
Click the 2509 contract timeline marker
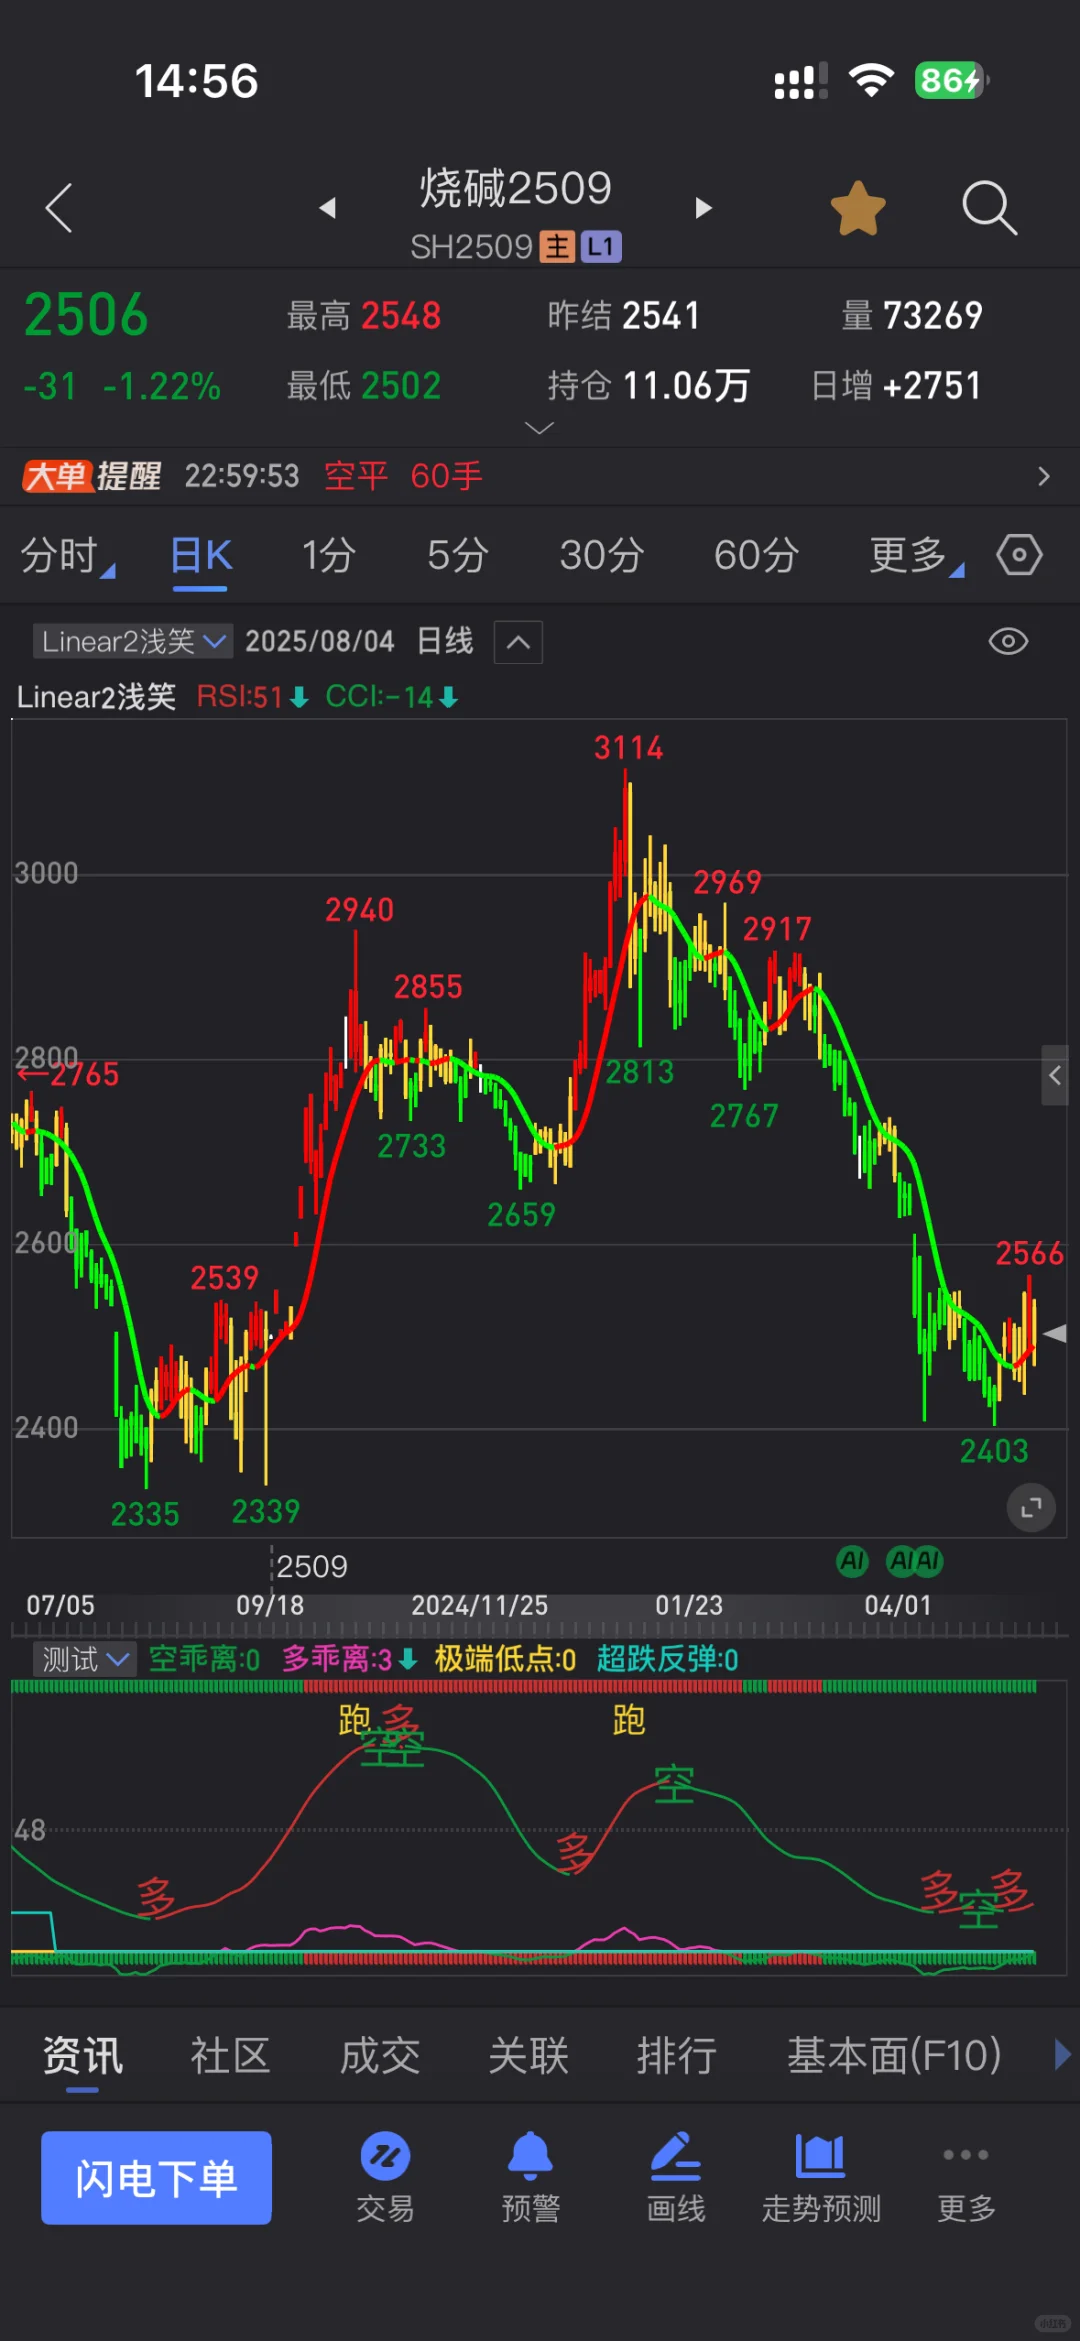click(x=311, y=1566)
